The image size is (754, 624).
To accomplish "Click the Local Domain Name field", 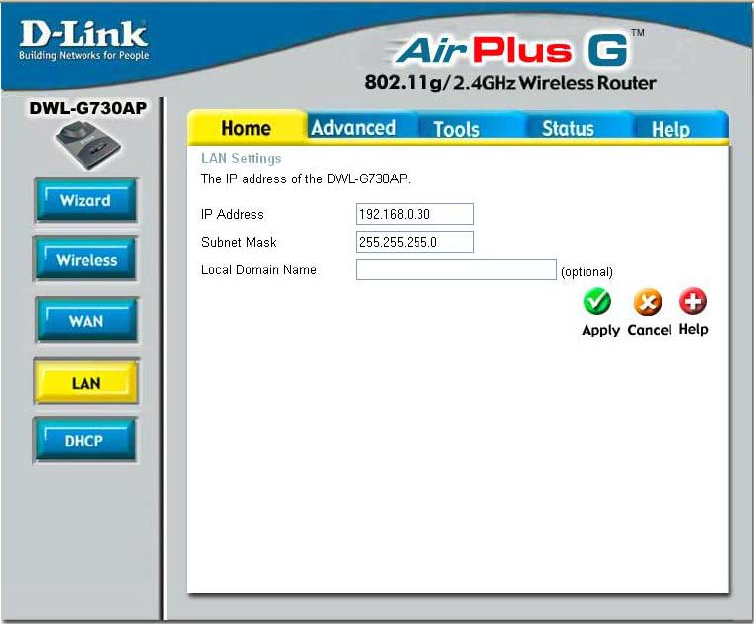I will click(456, 270).
